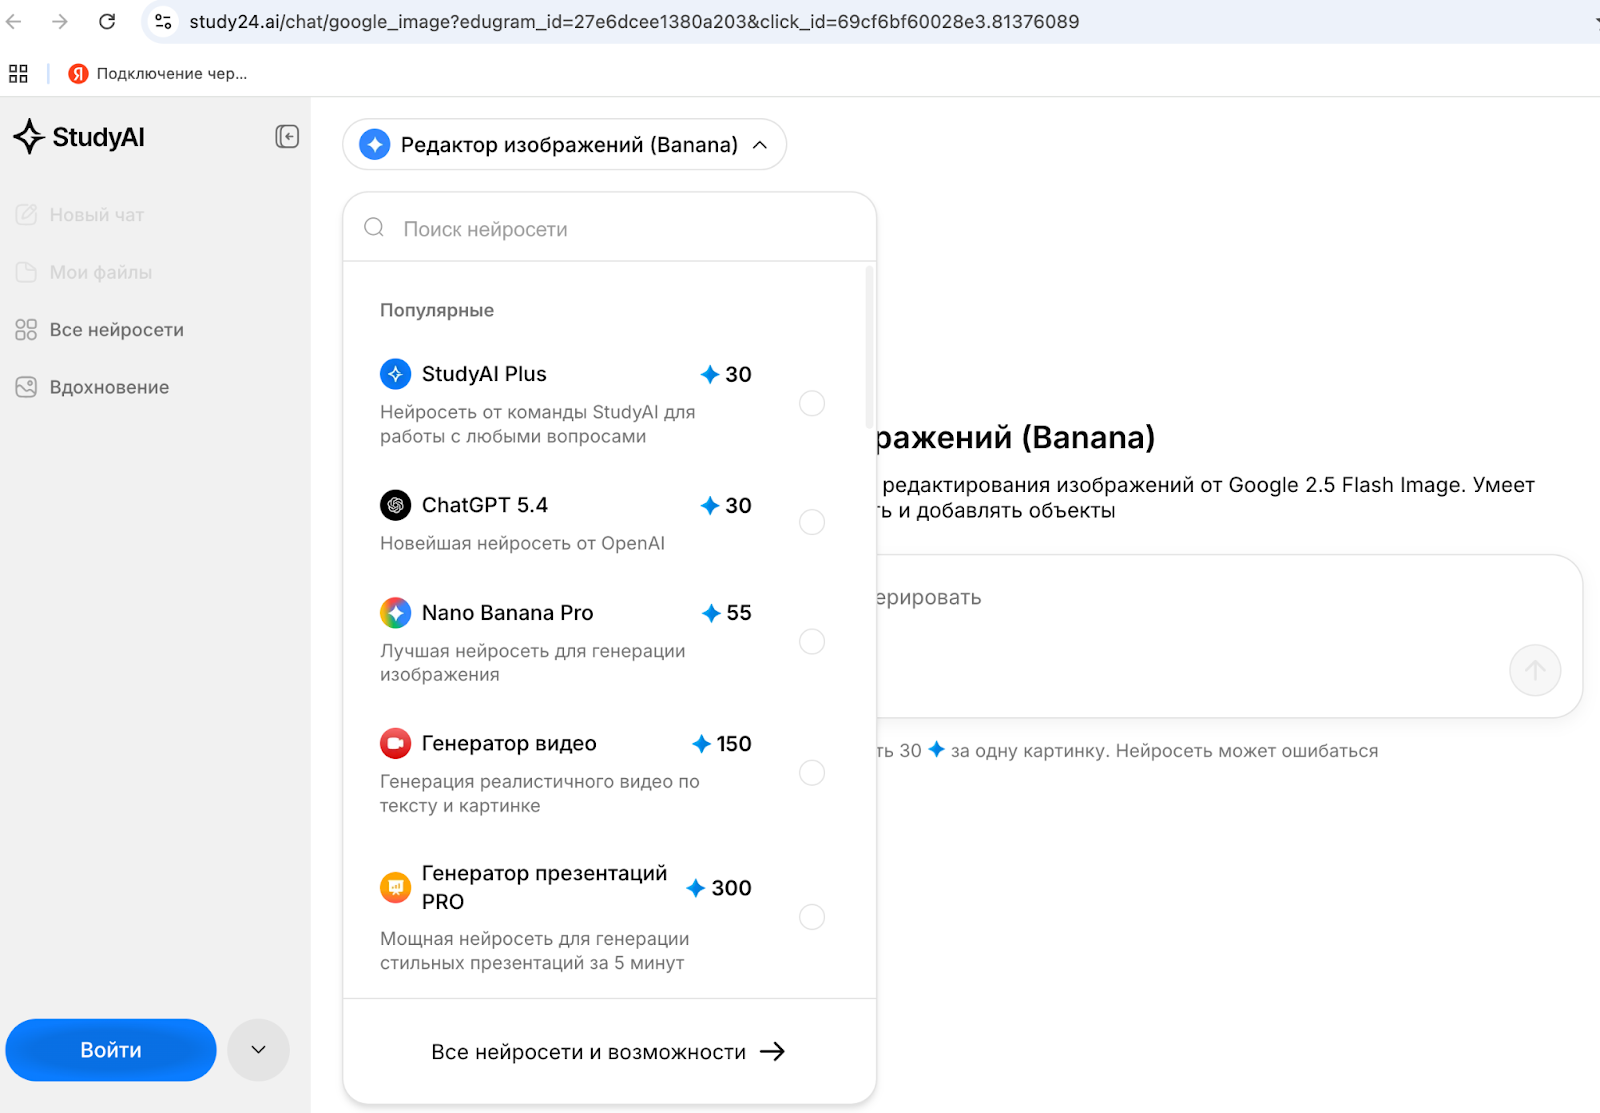Expand the chevron menu next to Войти
Image resolution: width=1600 pixels, height=1113 pixels.
[x=258, y=1050]
